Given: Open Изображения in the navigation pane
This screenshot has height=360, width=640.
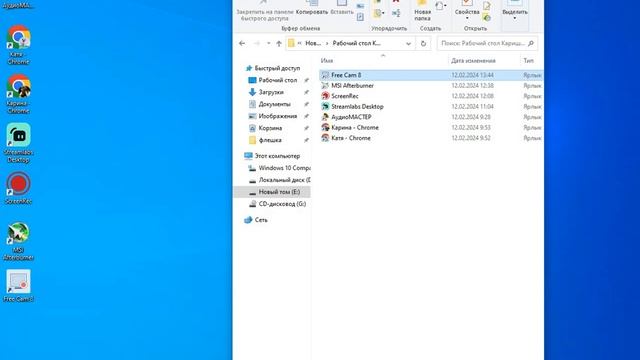Looking at the screenshot, I should coord(278,116).
